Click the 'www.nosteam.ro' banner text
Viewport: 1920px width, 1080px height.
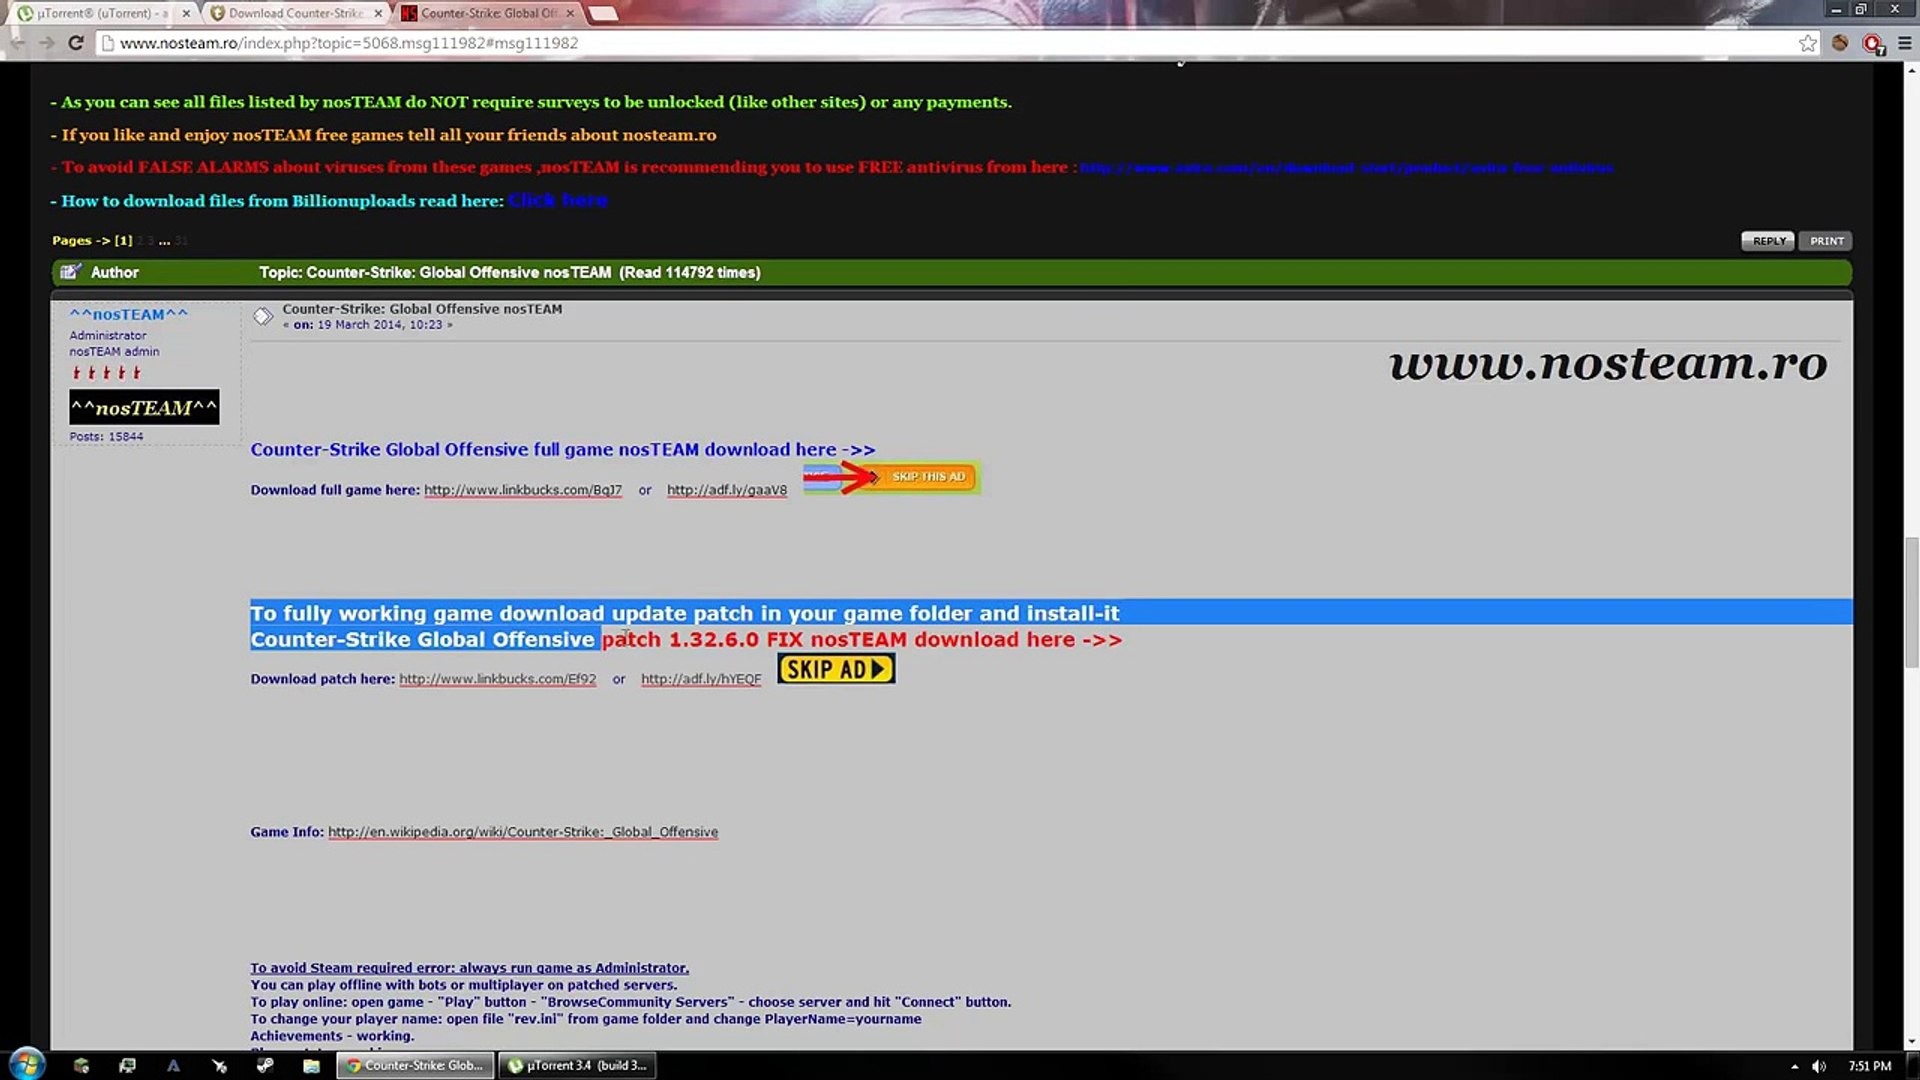point(1608,363)
